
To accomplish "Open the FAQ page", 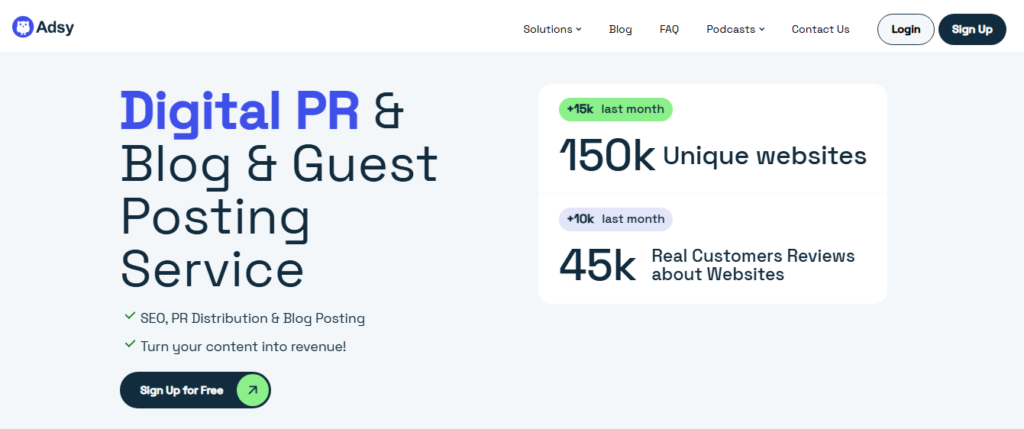I will [669, 29].
